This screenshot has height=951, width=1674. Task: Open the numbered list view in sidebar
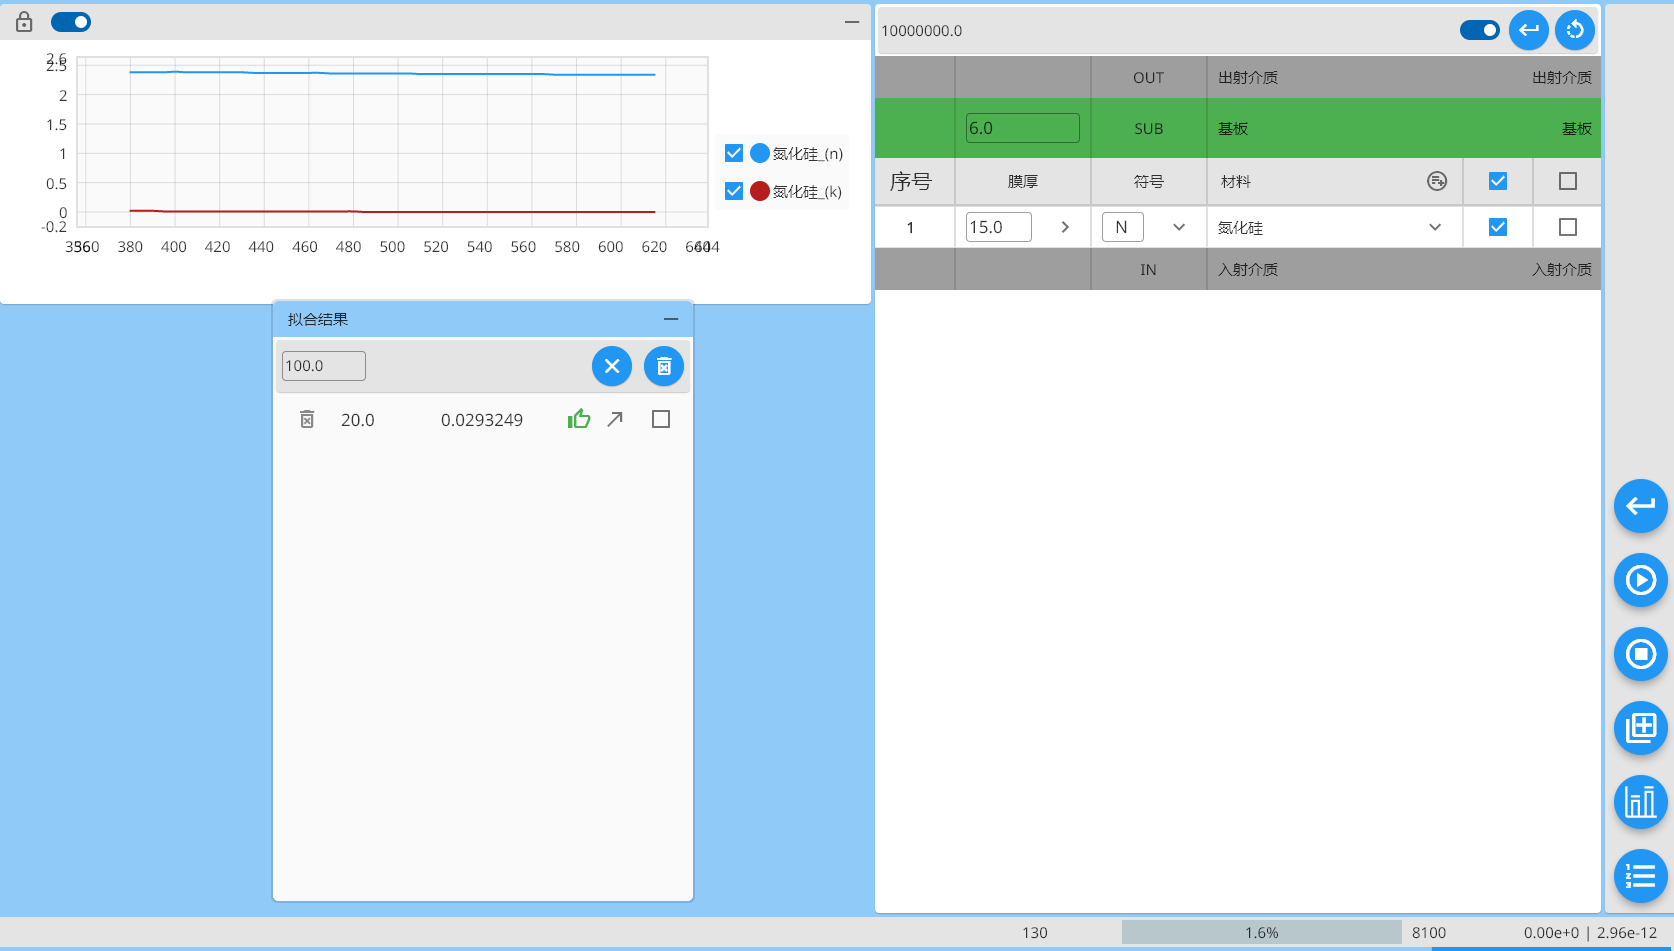(x=1640, y=876)
